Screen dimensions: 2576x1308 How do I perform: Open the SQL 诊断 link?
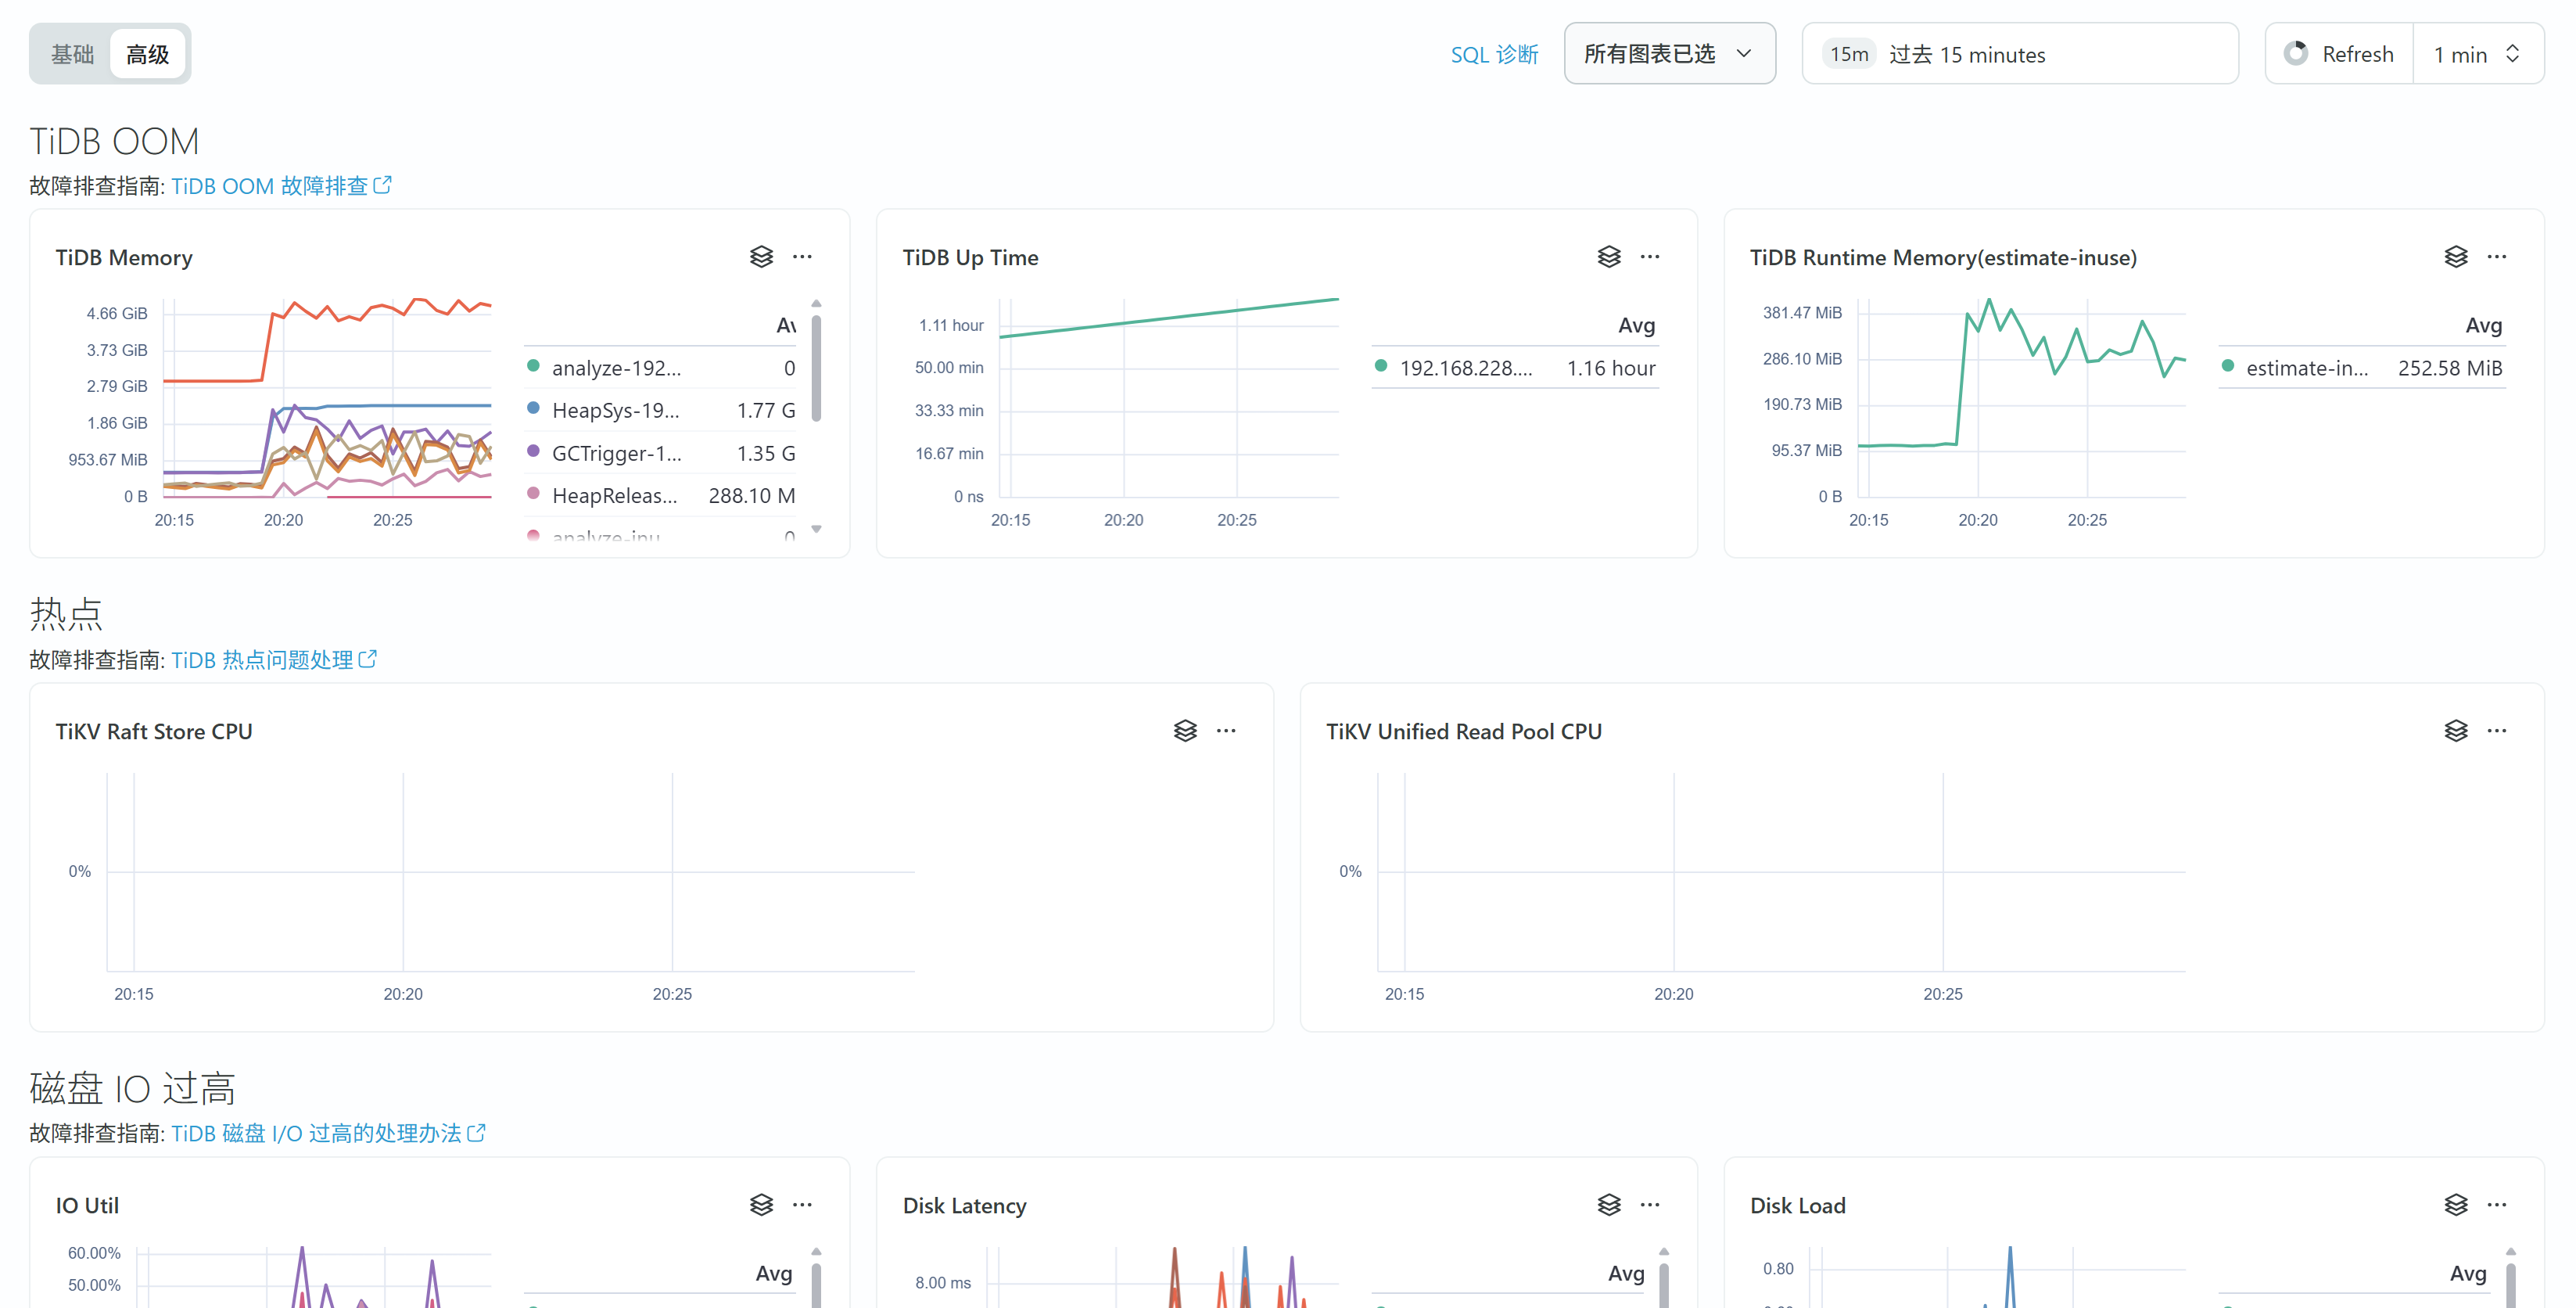click(x=1494, y=54)
